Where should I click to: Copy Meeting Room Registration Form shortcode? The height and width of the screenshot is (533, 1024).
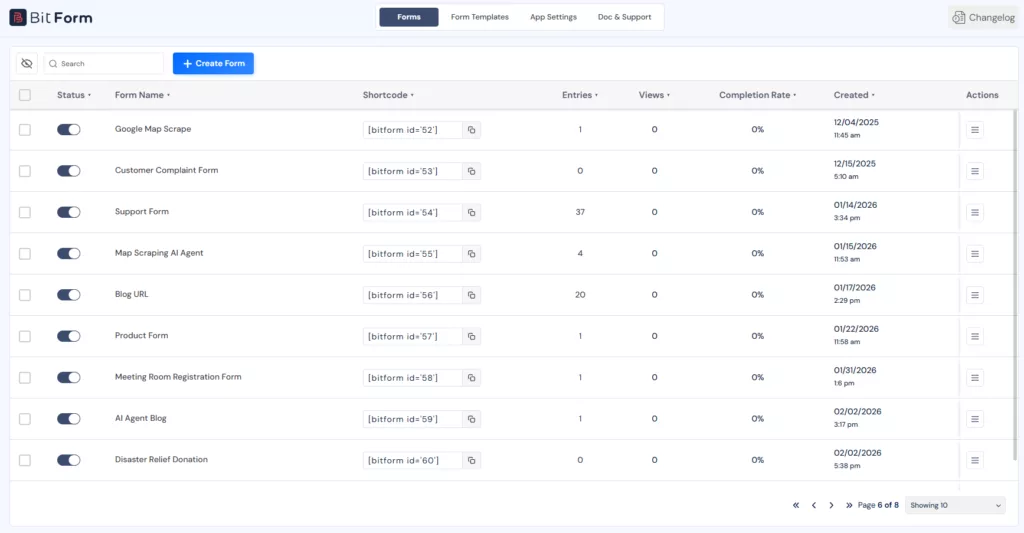(472, 378)
